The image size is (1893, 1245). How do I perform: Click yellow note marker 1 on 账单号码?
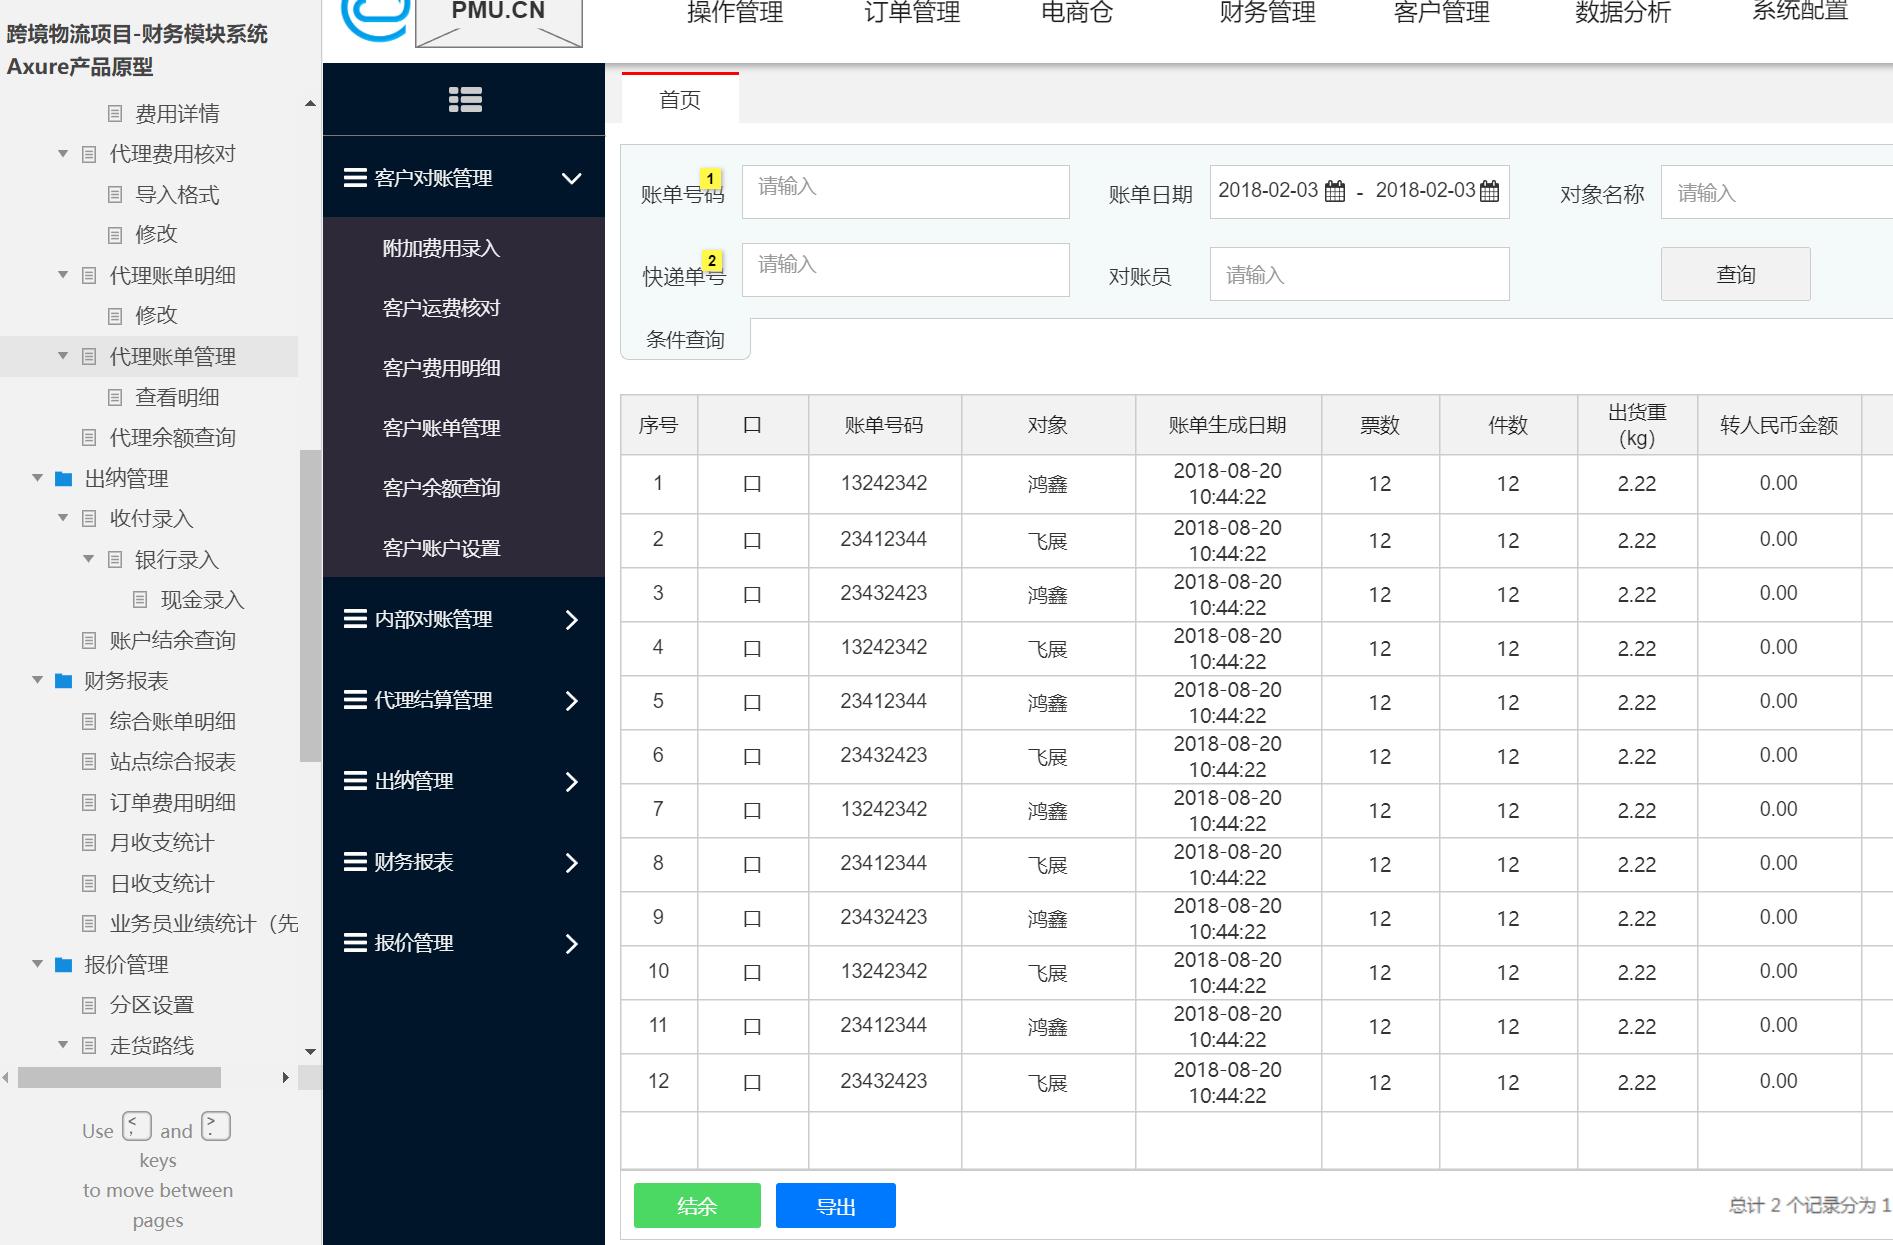point(711,179)
